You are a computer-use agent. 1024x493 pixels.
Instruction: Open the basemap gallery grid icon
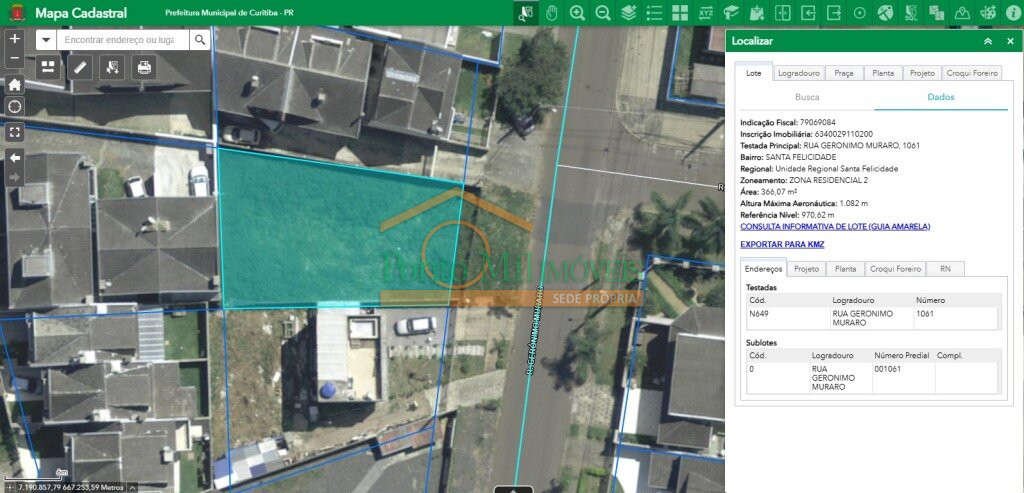[x=680, y=13]
